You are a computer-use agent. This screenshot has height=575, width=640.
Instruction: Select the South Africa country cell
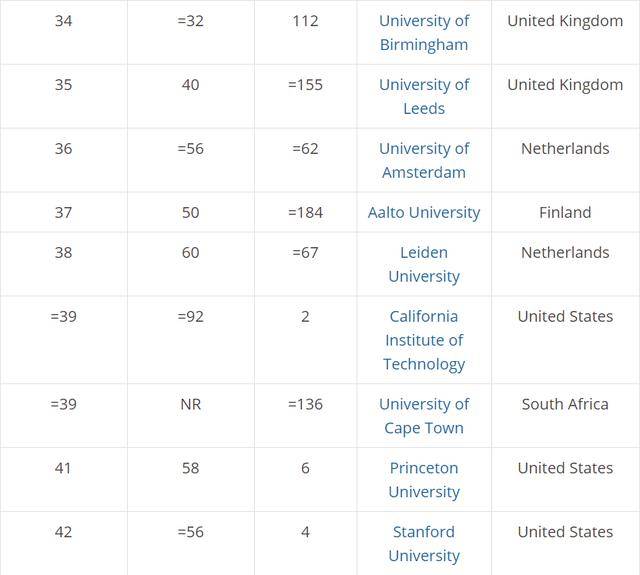pyautogui.click(x=565, y=416)
